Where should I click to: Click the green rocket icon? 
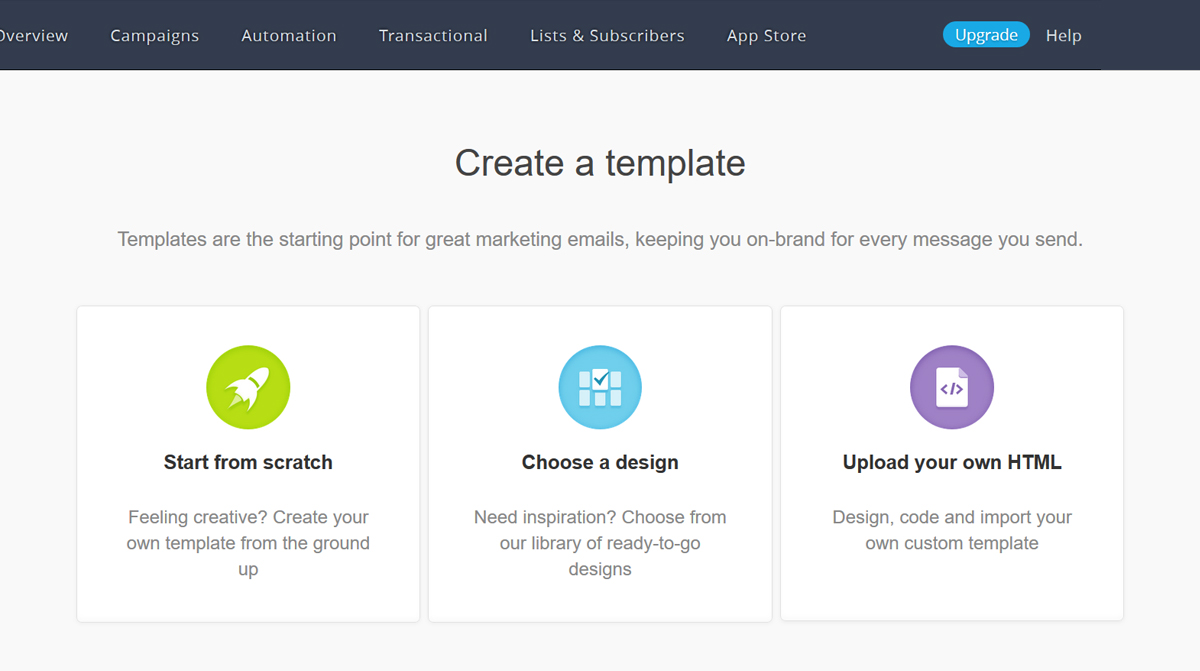click(248, 387)
